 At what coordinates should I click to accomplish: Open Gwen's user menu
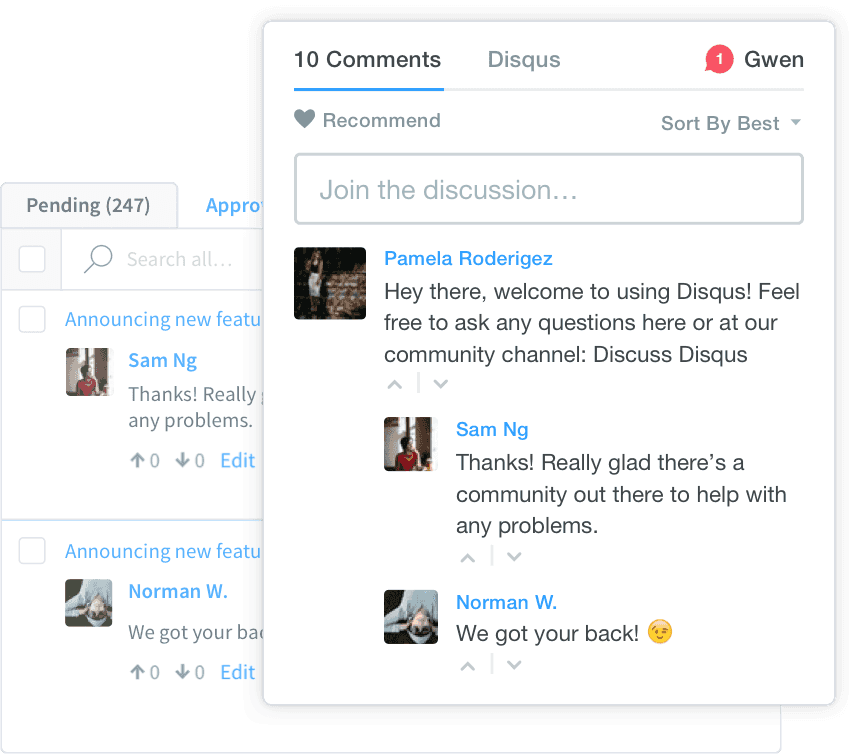774,60
